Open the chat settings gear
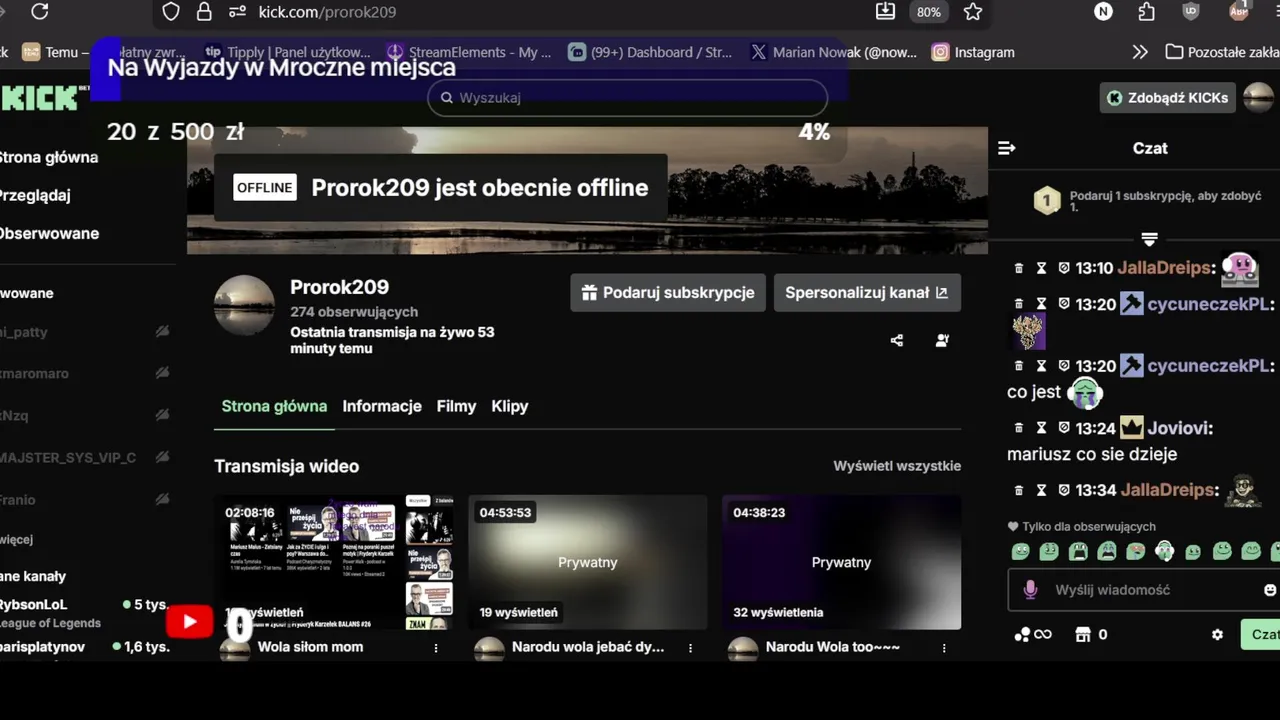Image resolution: width=1280 pixels, height=720 pixels. (x=1217, y=635)
